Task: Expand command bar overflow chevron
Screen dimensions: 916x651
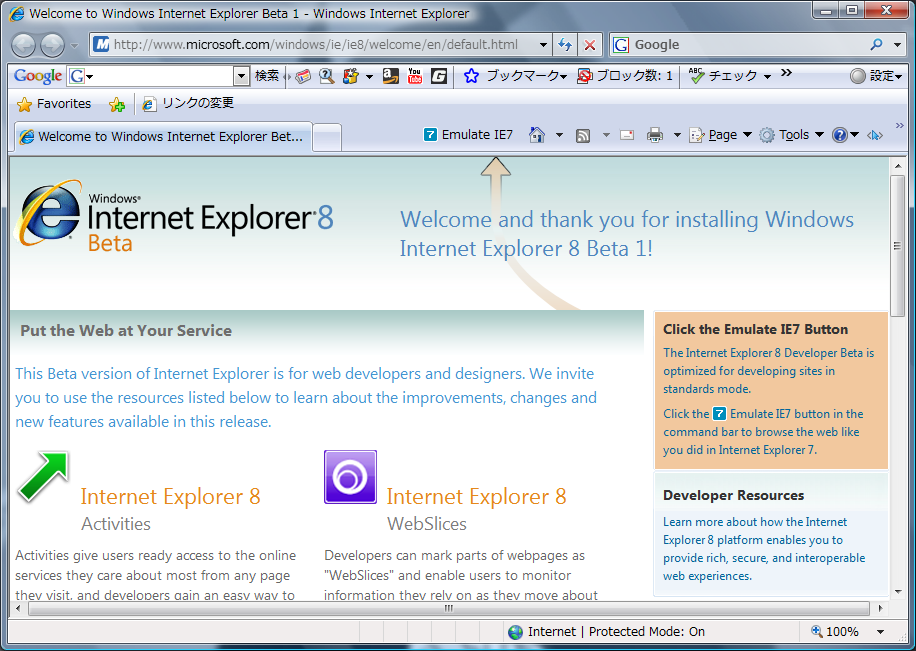Action: [x=899, y=126]
